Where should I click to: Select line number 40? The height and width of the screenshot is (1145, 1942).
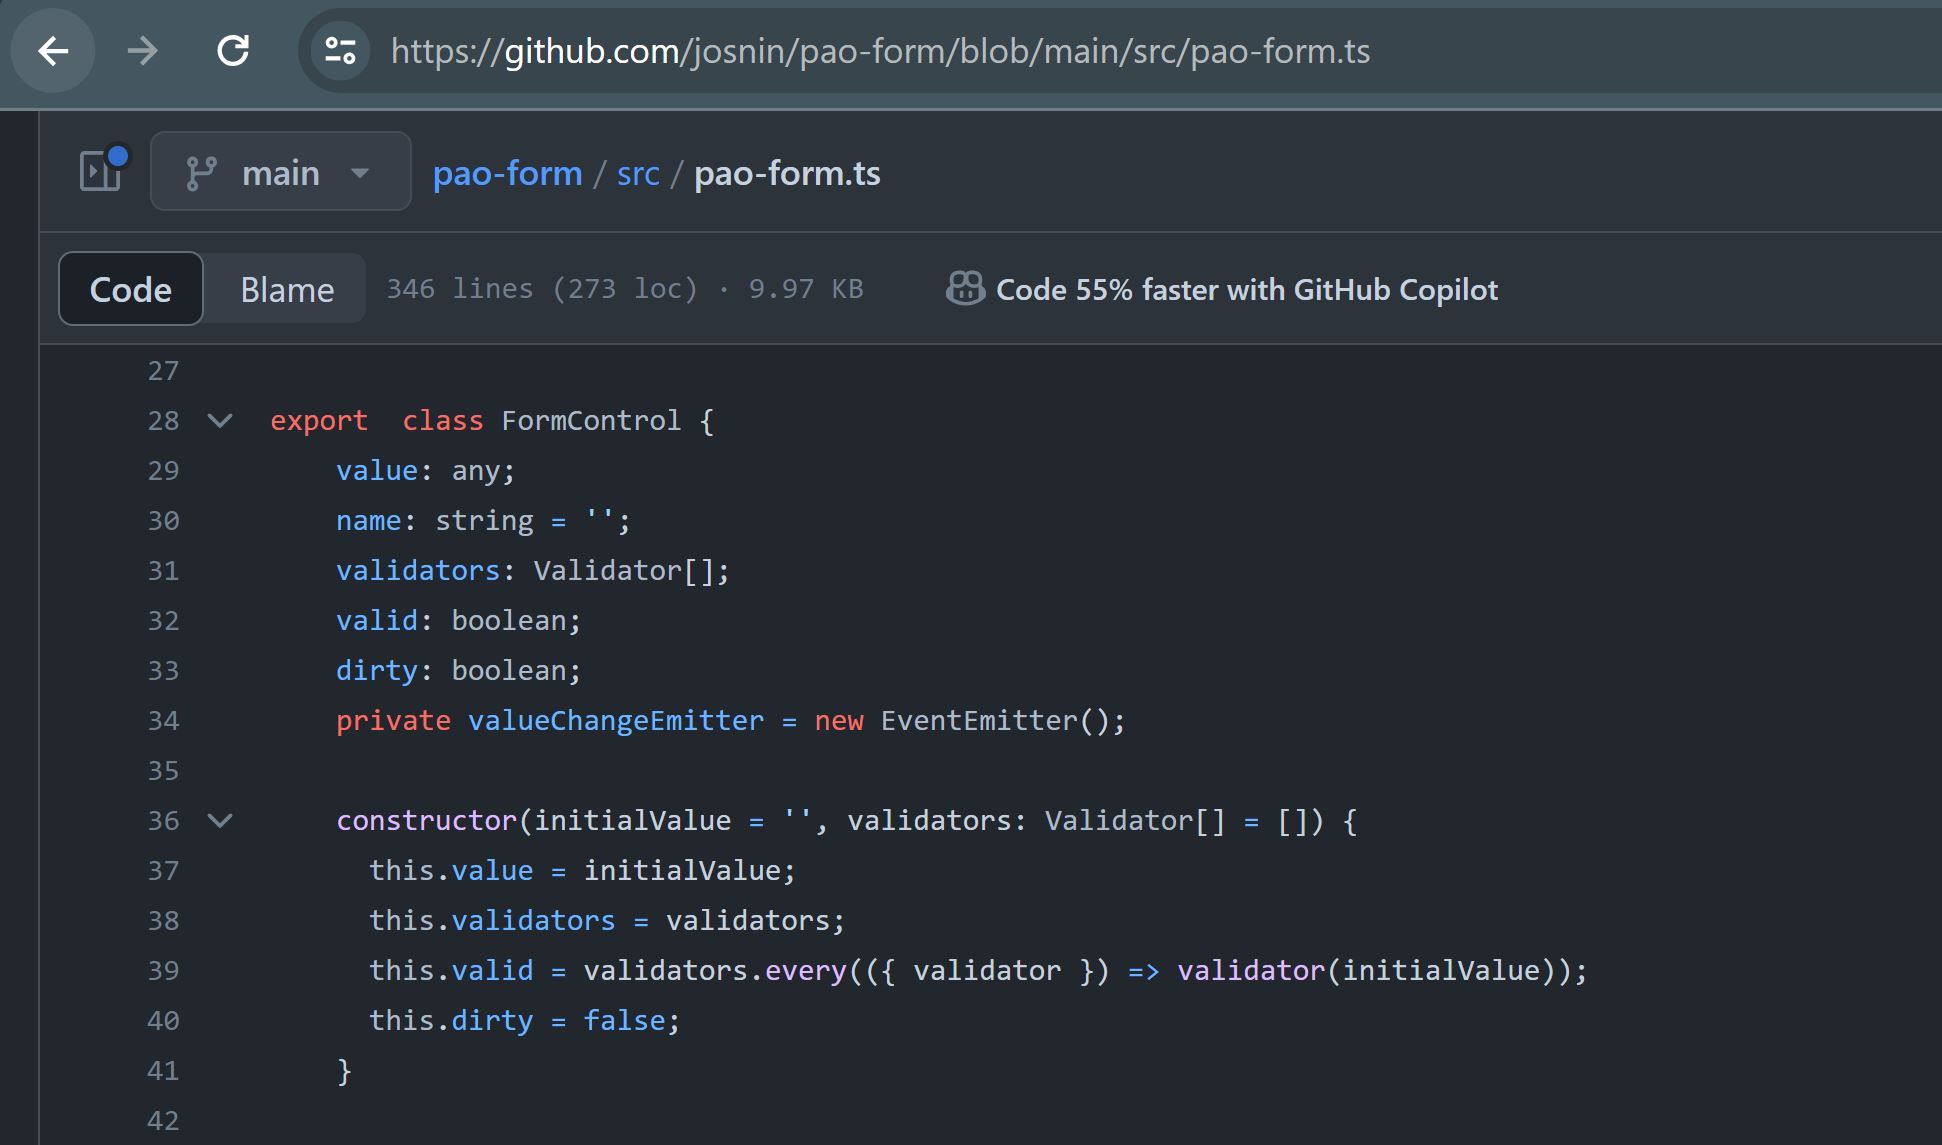pos(164,1021)
